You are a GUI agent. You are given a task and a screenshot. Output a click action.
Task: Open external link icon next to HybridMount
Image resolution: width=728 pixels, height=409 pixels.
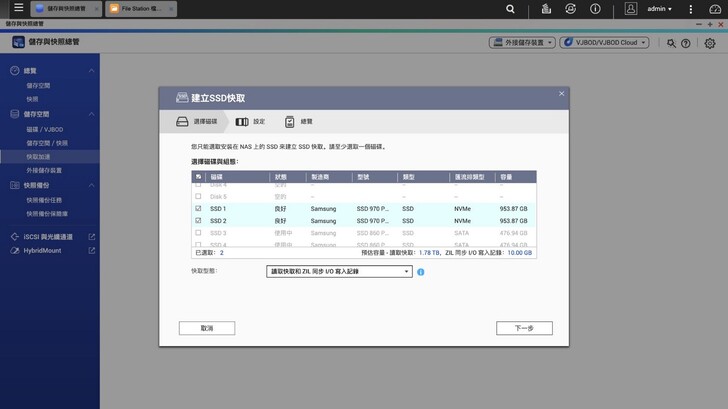pos(92,251)
